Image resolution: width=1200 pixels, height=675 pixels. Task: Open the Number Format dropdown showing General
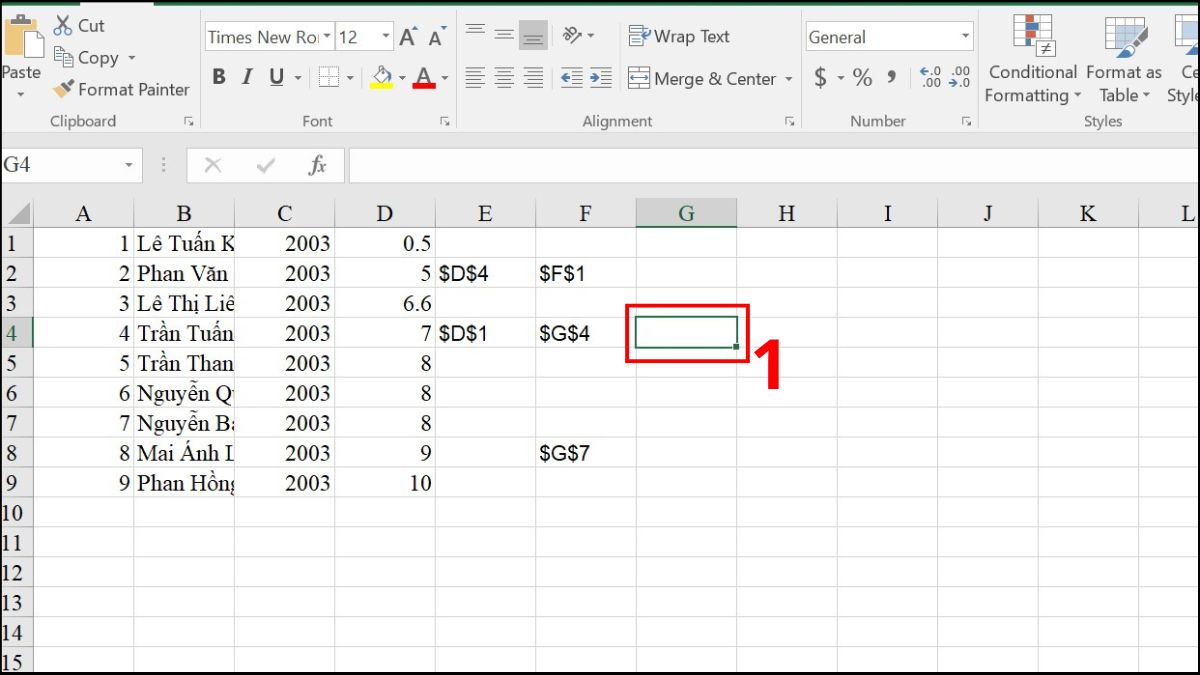coord(965,36)
